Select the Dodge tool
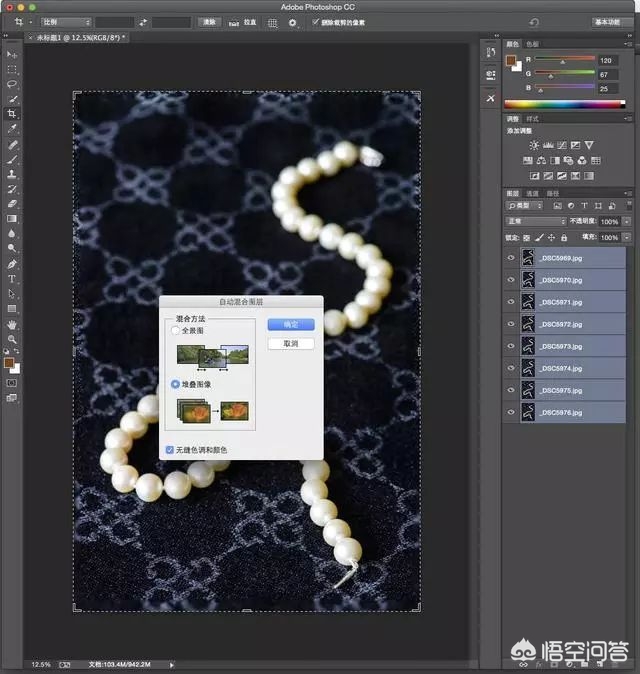 [x=12, y=248]
